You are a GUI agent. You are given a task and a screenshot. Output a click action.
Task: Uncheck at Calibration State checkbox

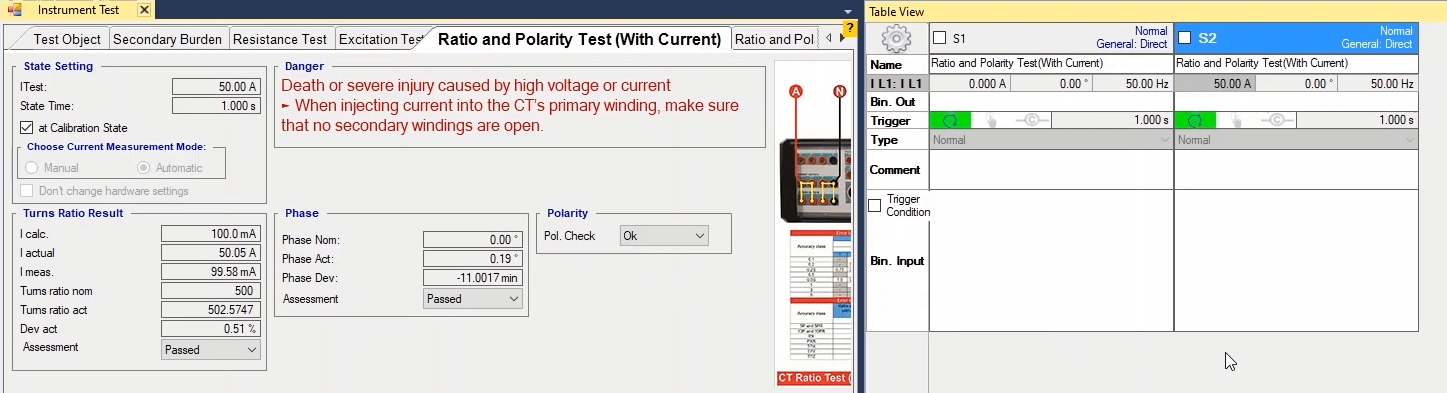(x=27, y=128)
